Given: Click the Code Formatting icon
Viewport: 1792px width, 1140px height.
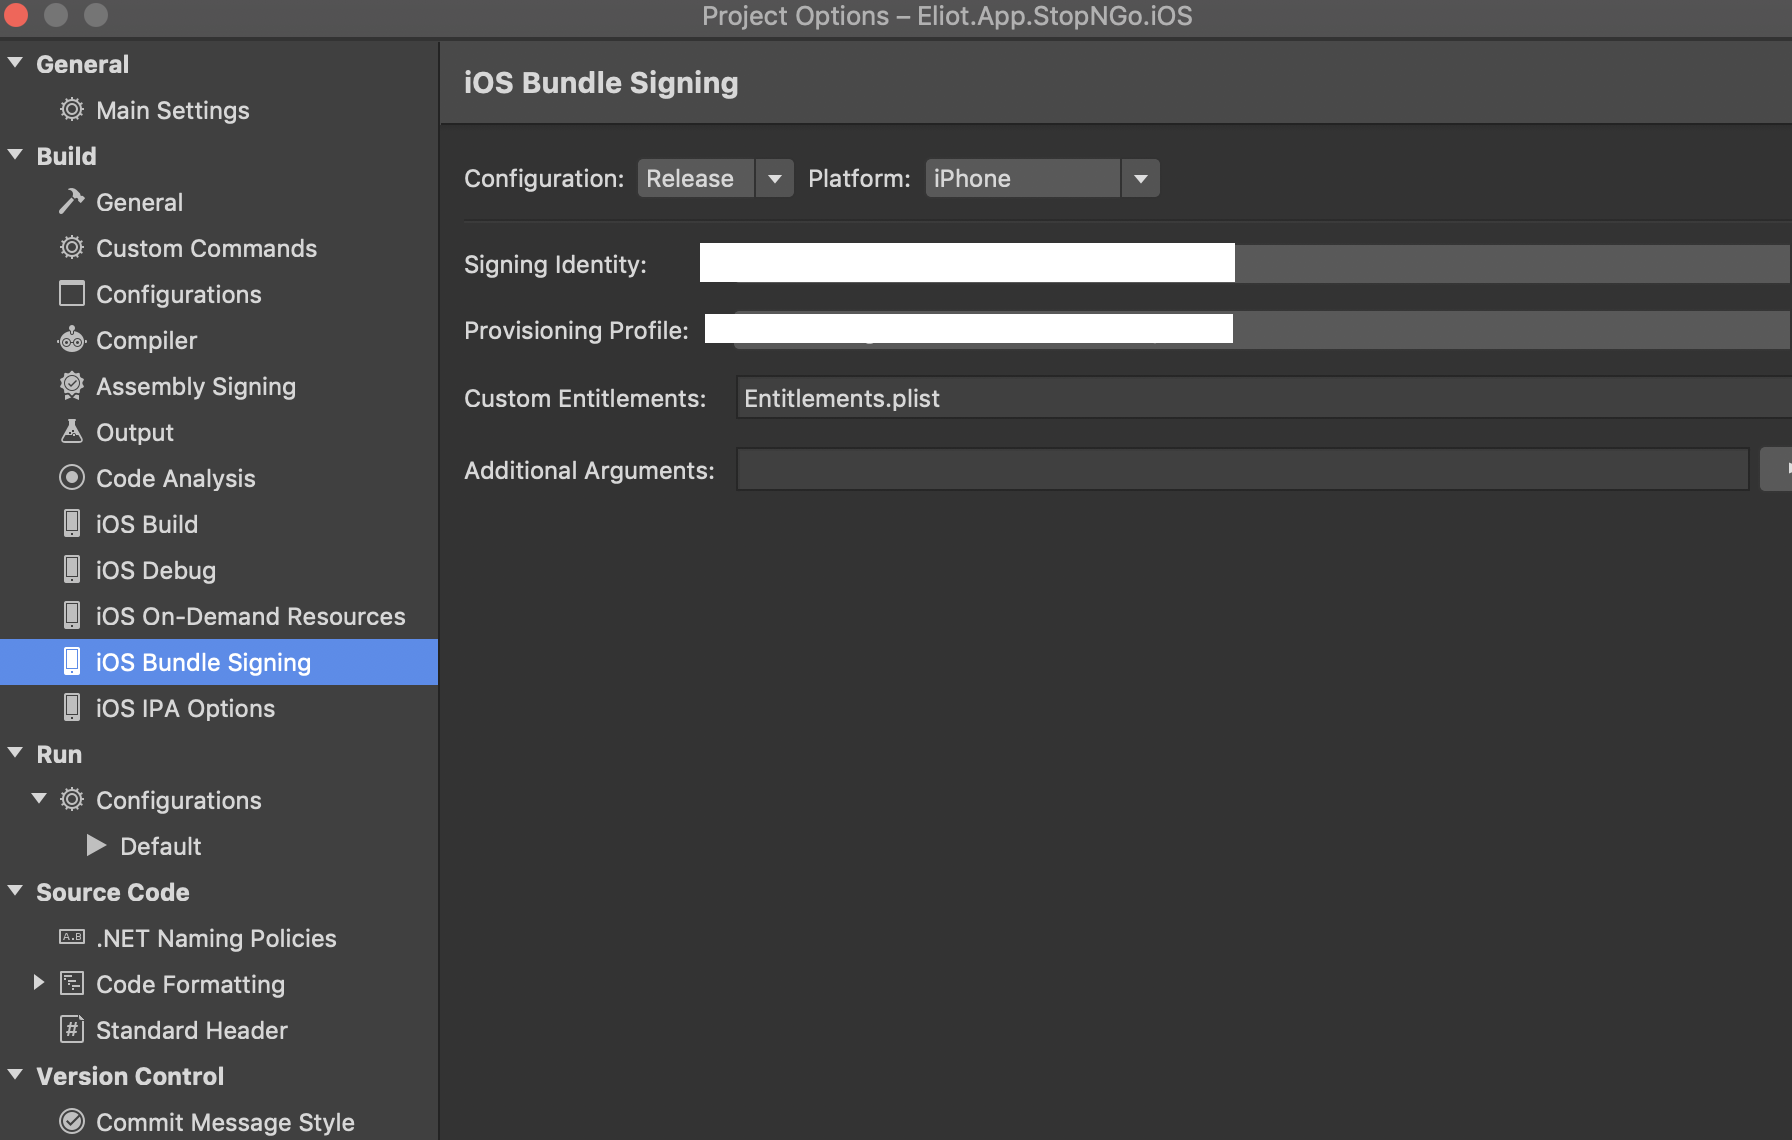Looking at the screenshot, I should point(72,984).
